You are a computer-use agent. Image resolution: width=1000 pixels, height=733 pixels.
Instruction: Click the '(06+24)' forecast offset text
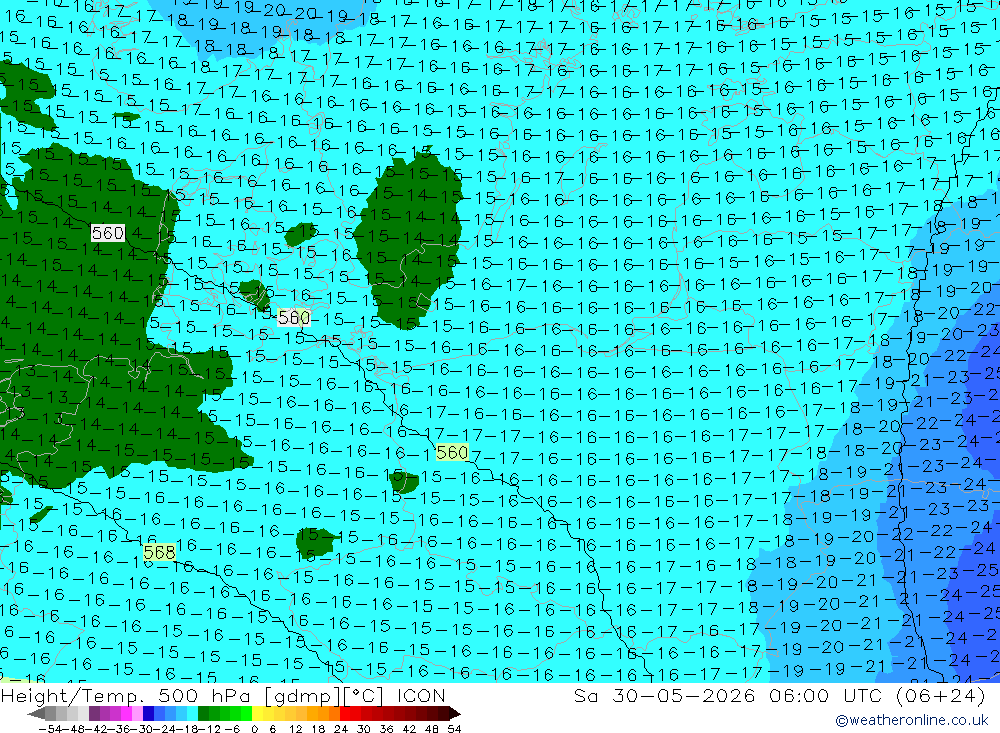[940, 695]
